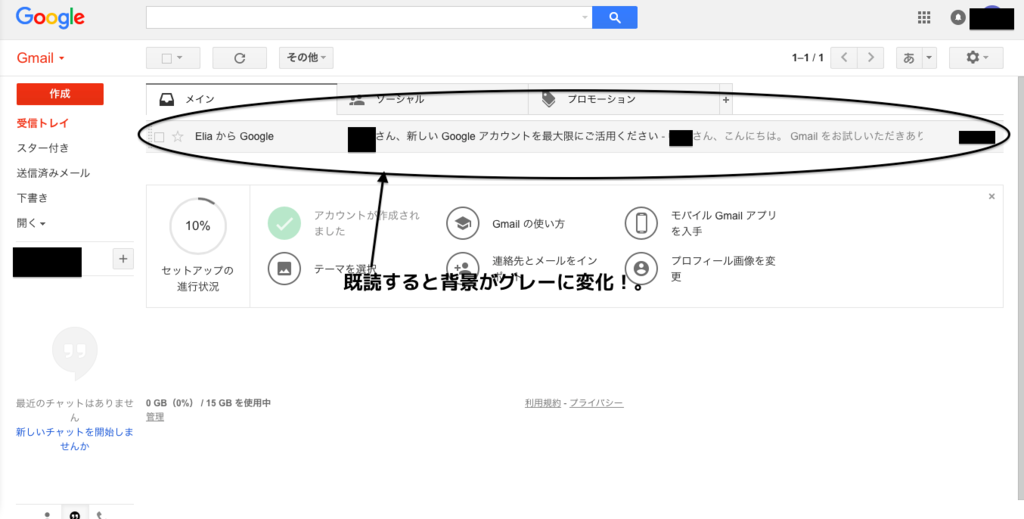This screenshot has height=519, width=1024.
Task: Open the Gmail の使い方 graduation cap icon
Action: (463, 223)
